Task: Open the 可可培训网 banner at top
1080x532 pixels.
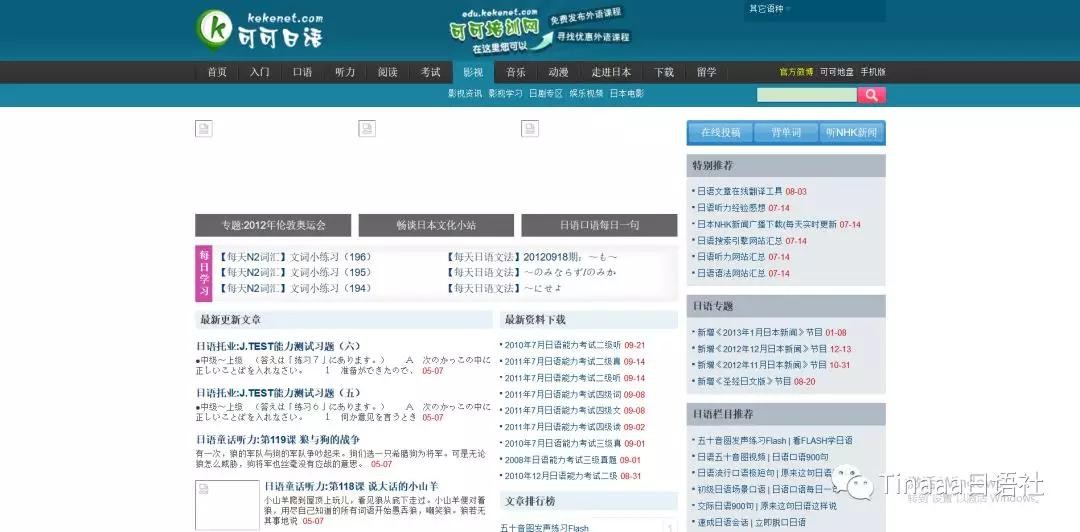Action: pos(538,29)
